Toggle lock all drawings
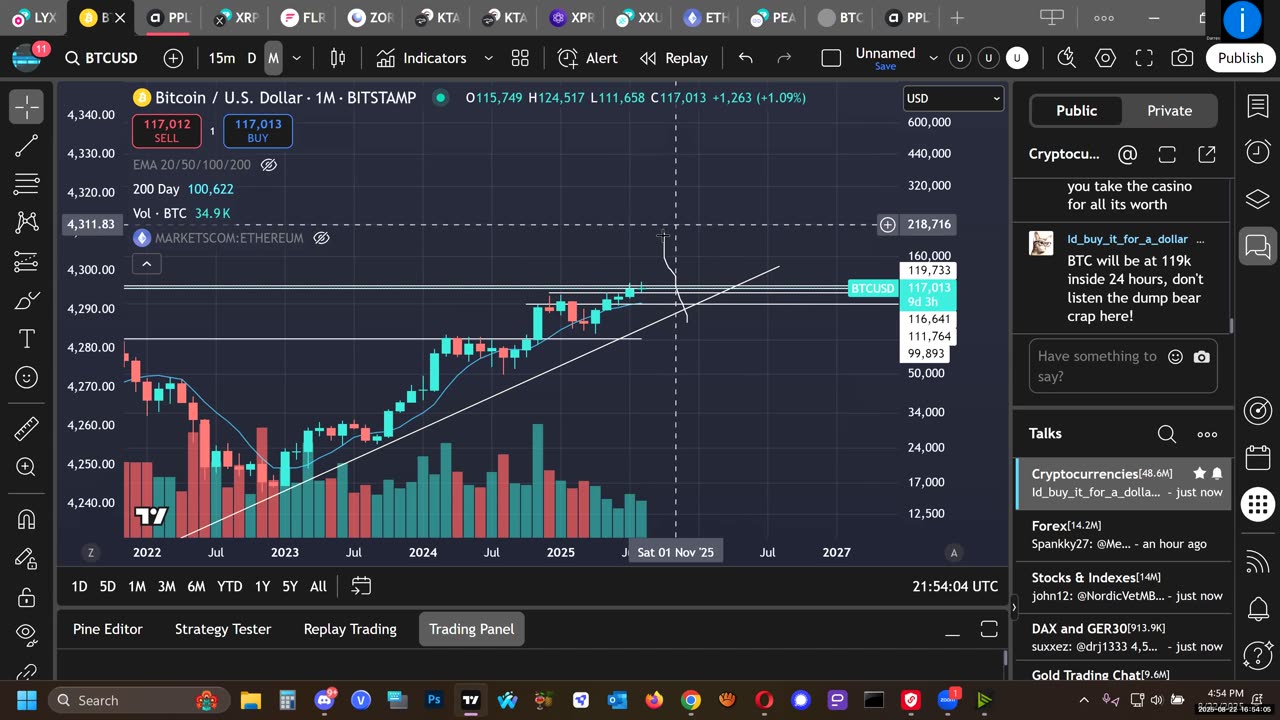Image resolution: width=1280 pixels, height=720 pixels. (x=27, y=596)
